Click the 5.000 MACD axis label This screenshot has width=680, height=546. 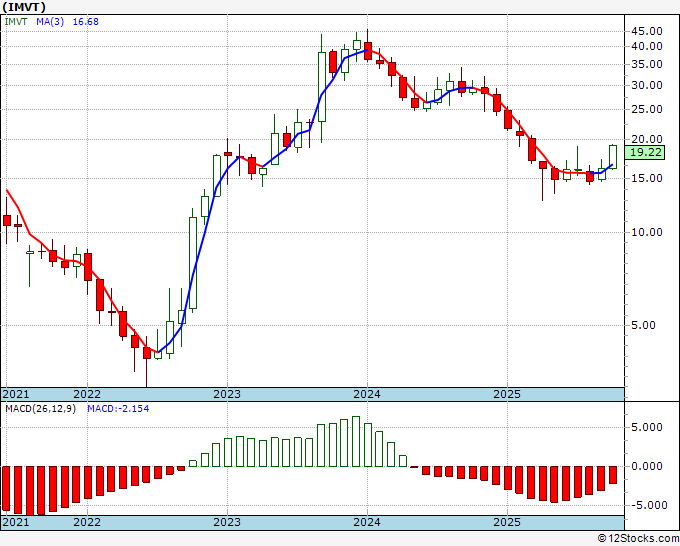click(648, 427)
